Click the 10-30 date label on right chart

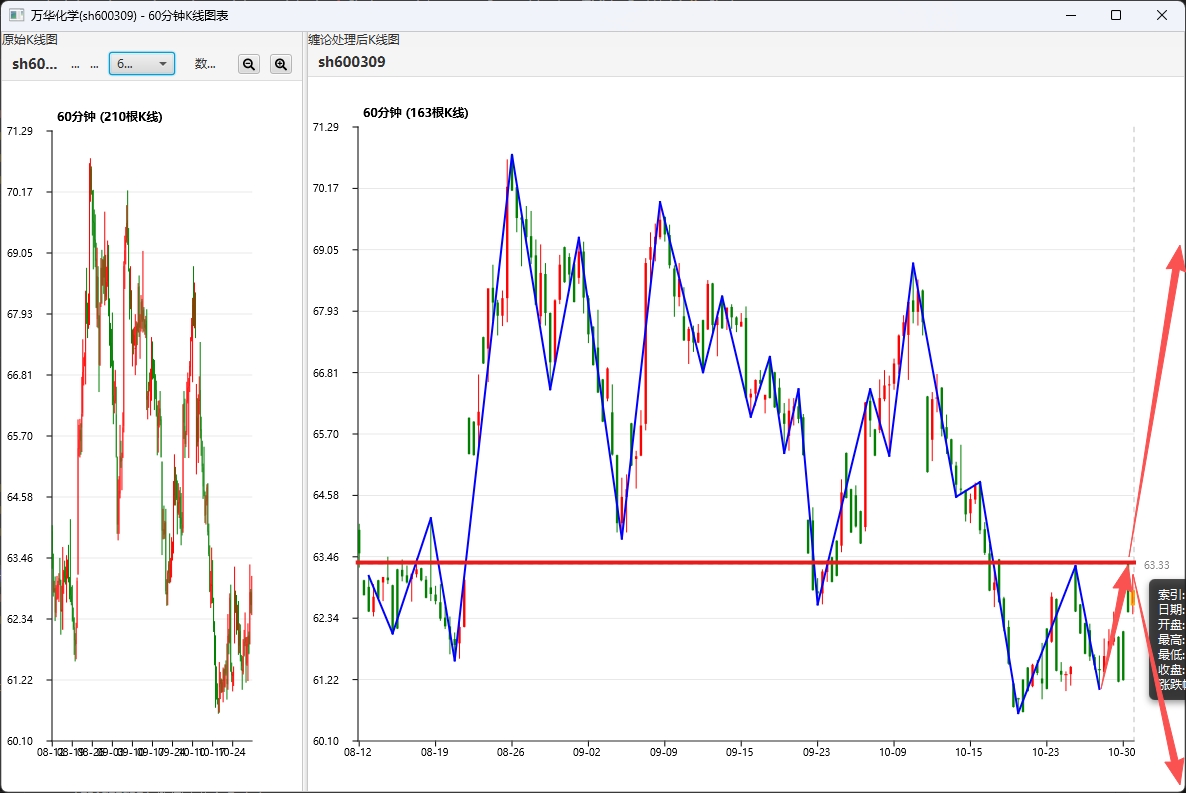pos(1121,752)
